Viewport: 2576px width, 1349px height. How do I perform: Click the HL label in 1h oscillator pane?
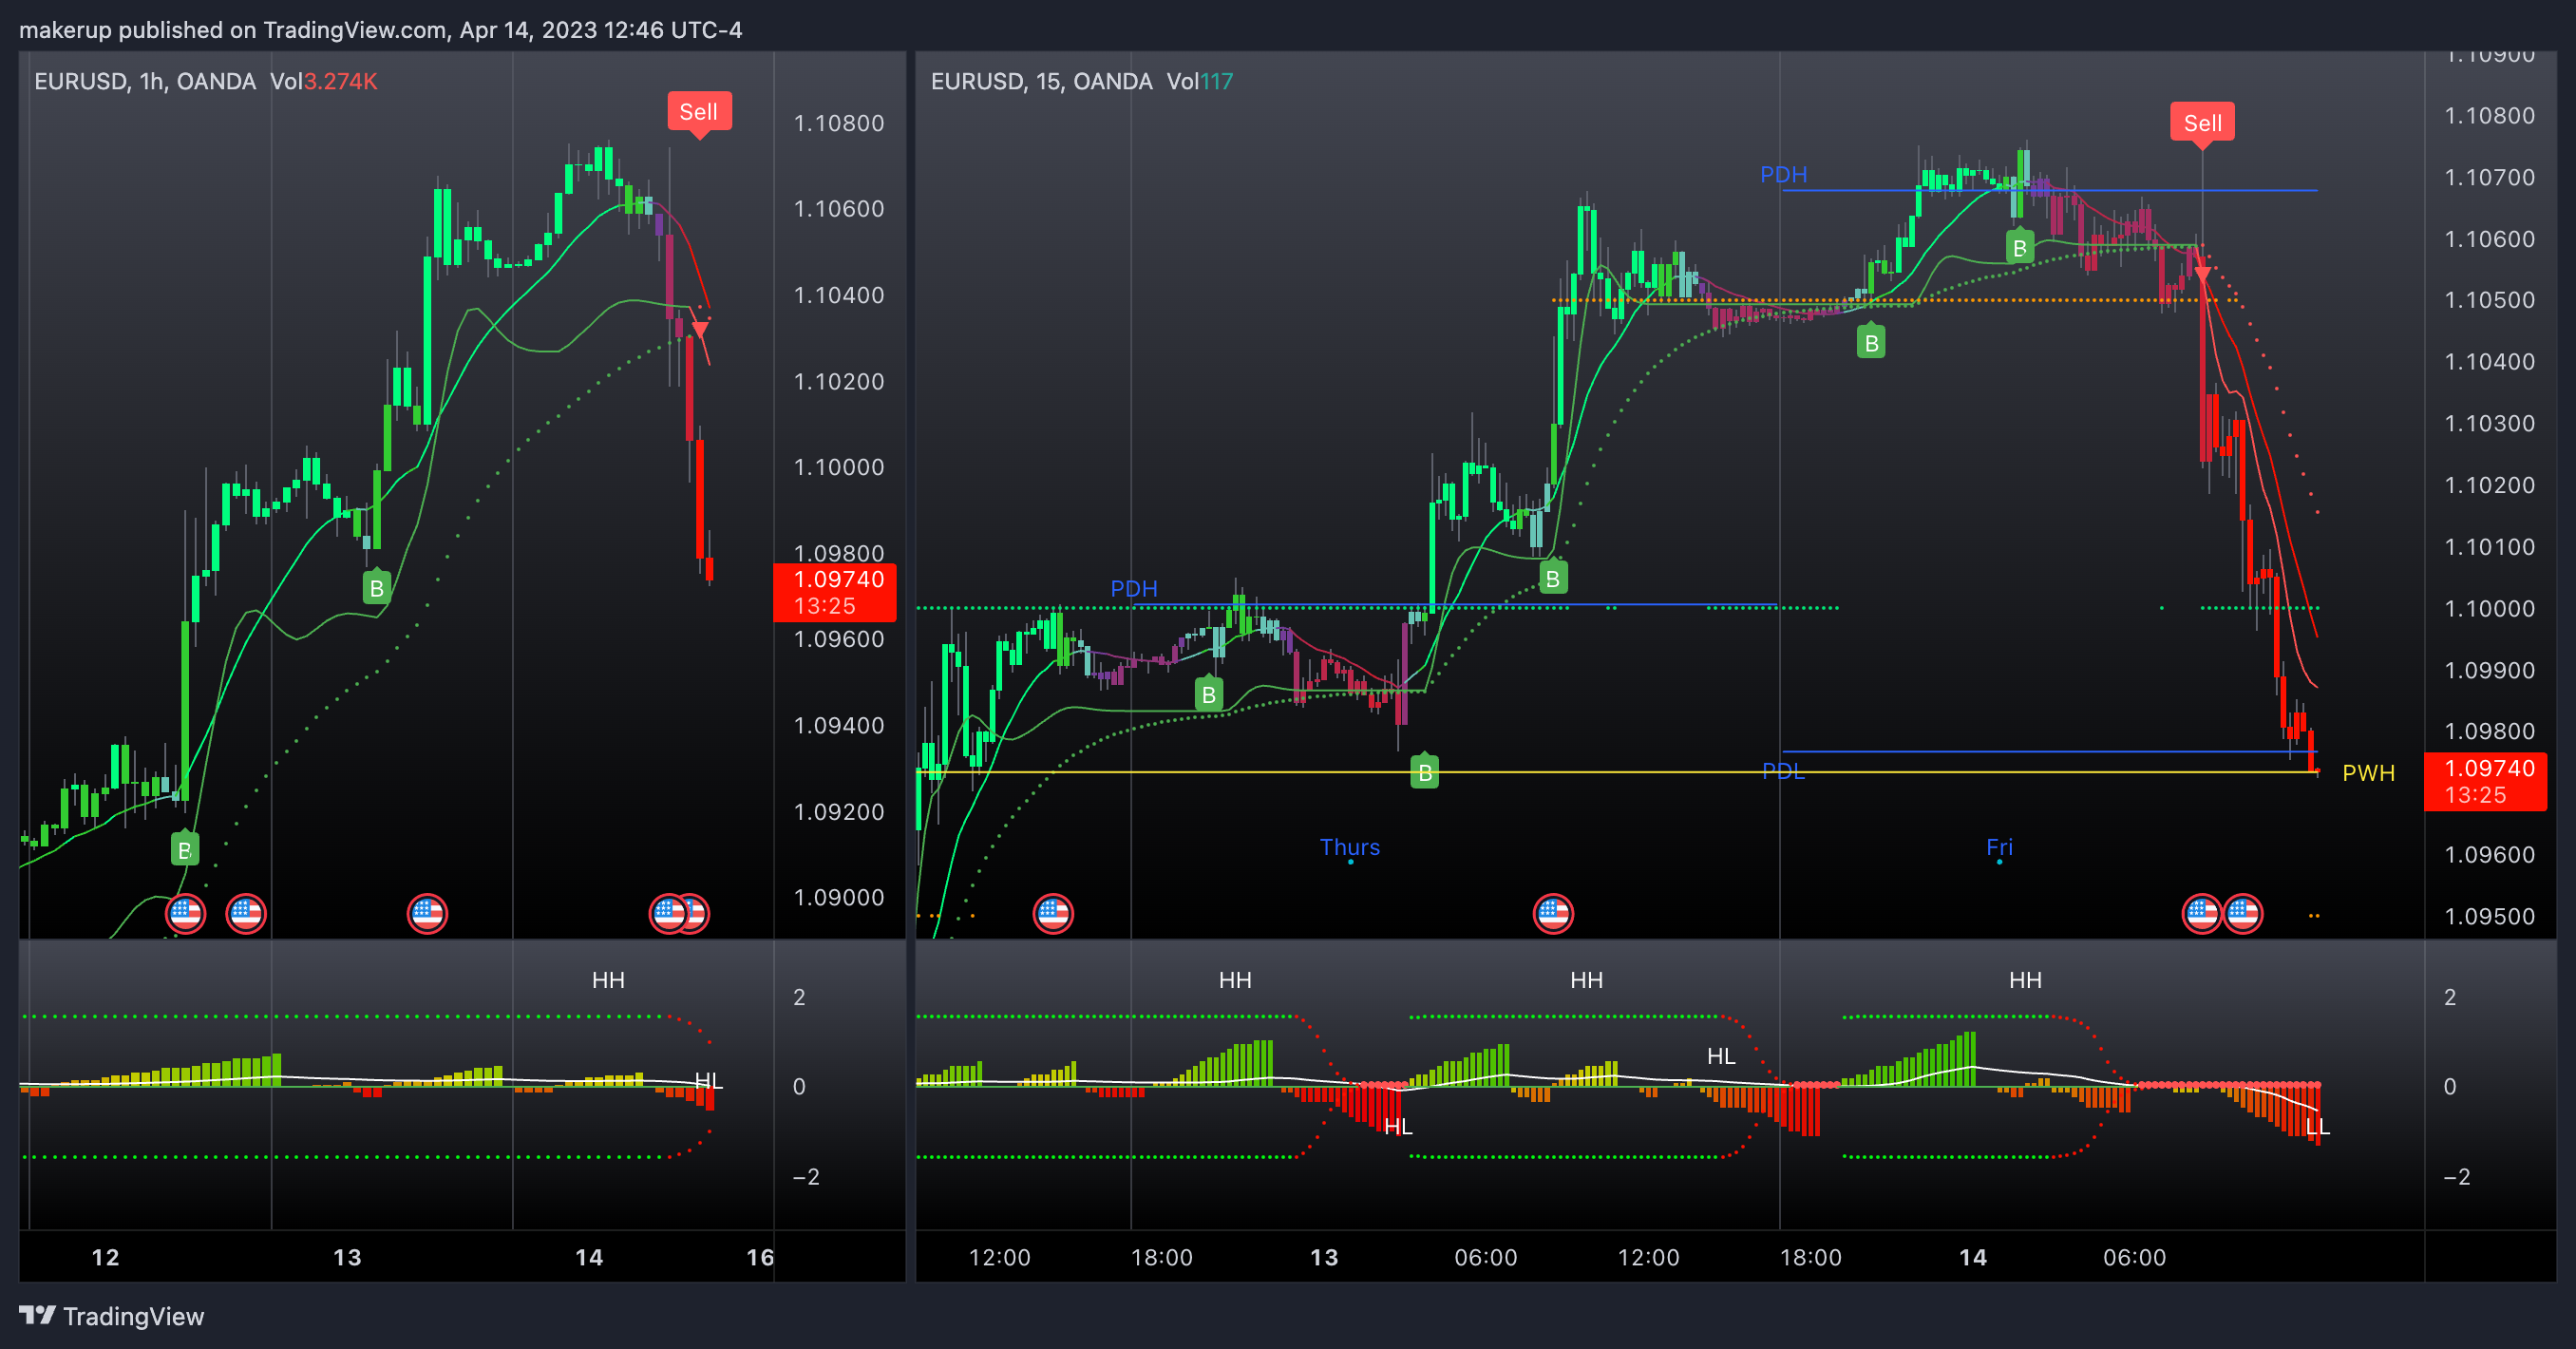tap(708, 1080)
